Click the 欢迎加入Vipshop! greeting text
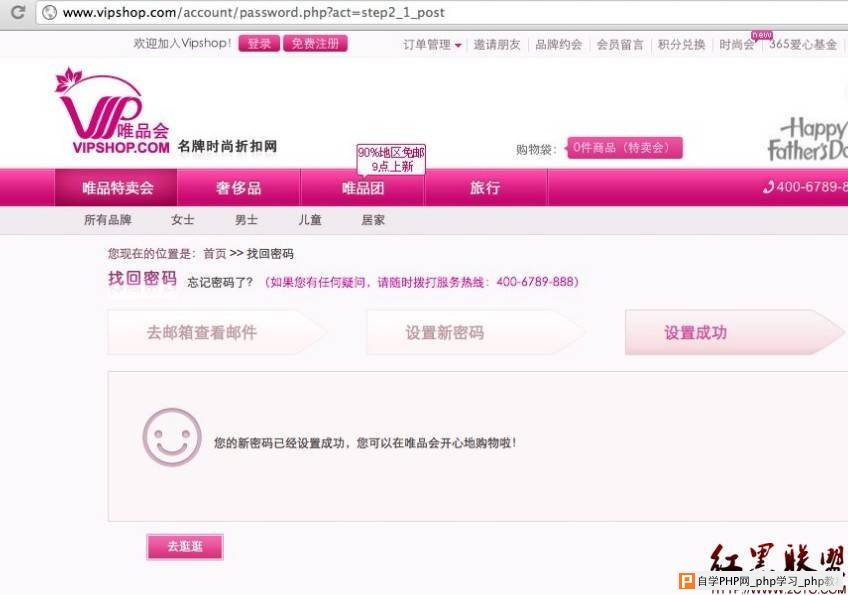The image size is (848, 595). [182, 43]
